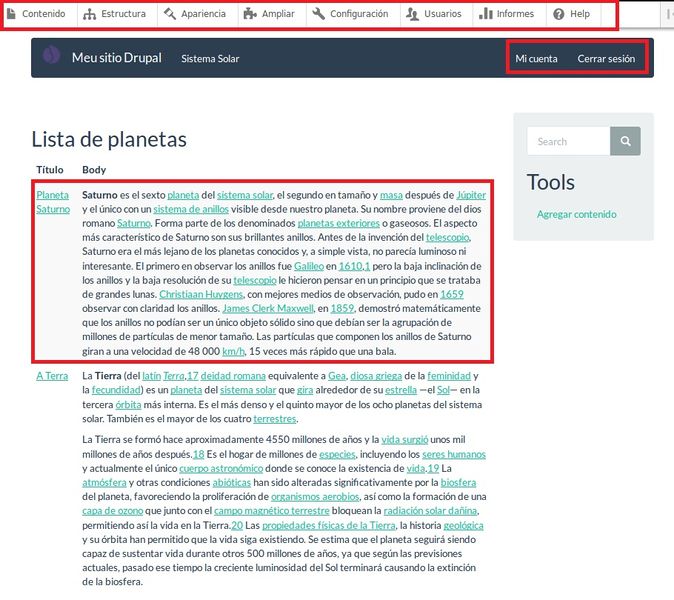
Task: Open the Sistema Solar menu link
Action: pos(210,58)
